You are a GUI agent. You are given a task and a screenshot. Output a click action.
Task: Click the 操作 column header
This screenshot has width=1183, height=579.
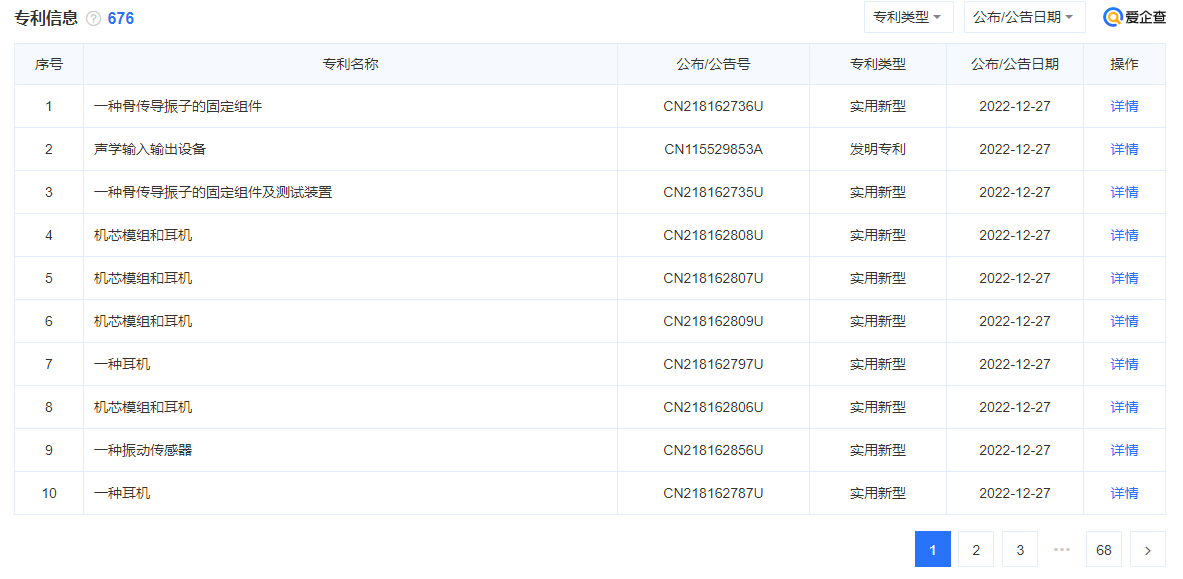[1124, 64]
